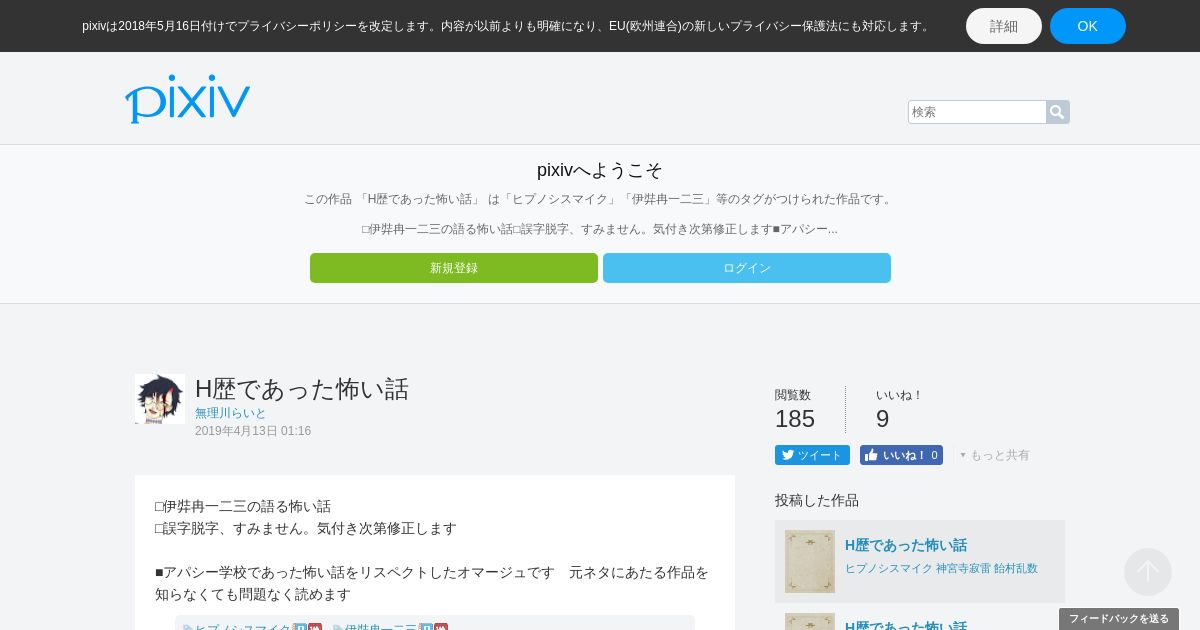The image size is (1200, 630).
Task: Click the 新規登録 sign-up button
Action: (x=454, y=268)
